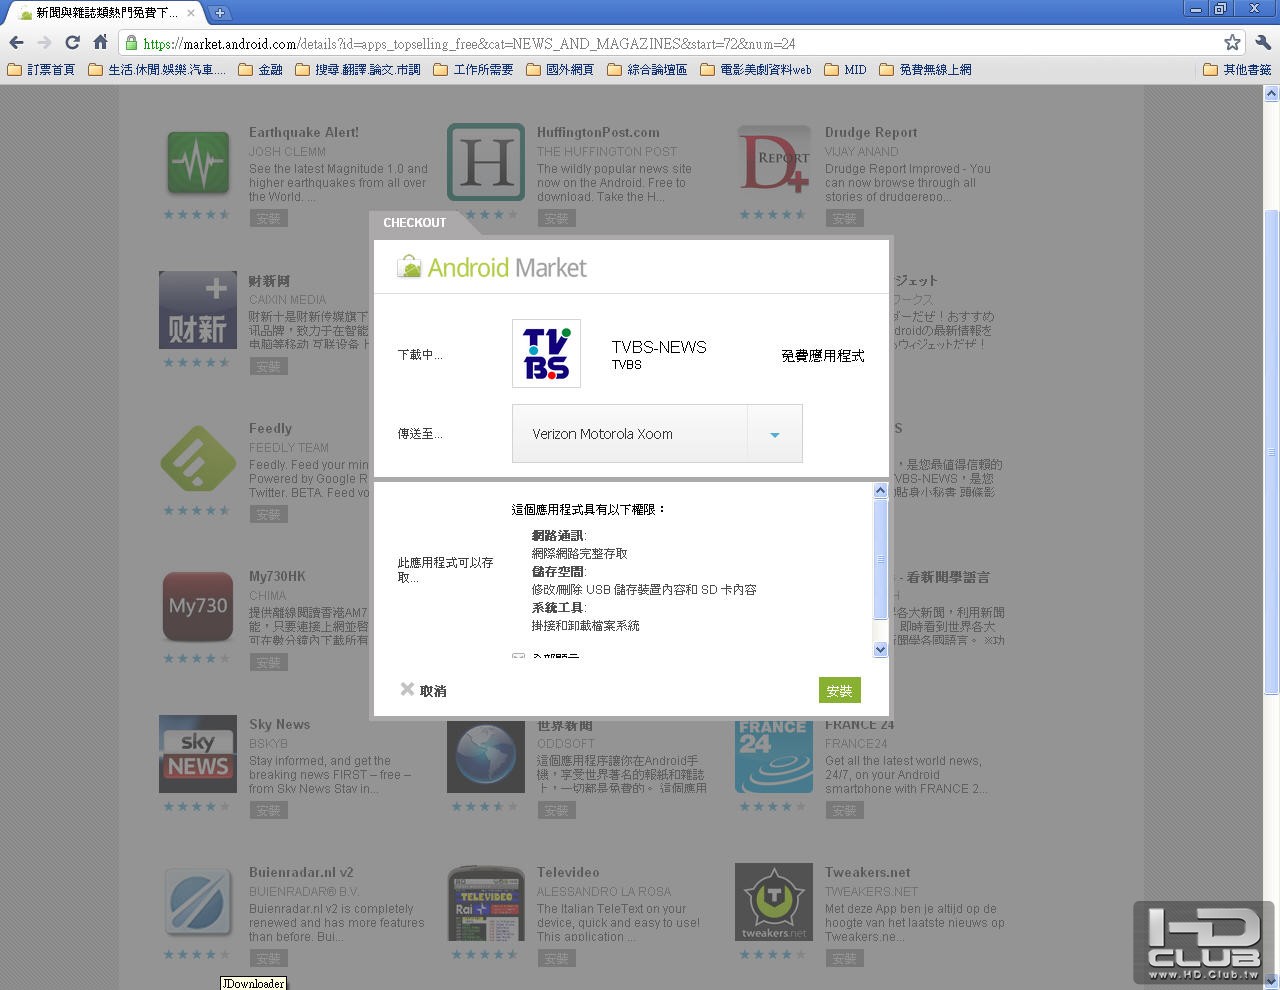Go back to the previous page
The height and width of the screenshot is (990, 1280).
pyautogui.click(x=16, y=42)
